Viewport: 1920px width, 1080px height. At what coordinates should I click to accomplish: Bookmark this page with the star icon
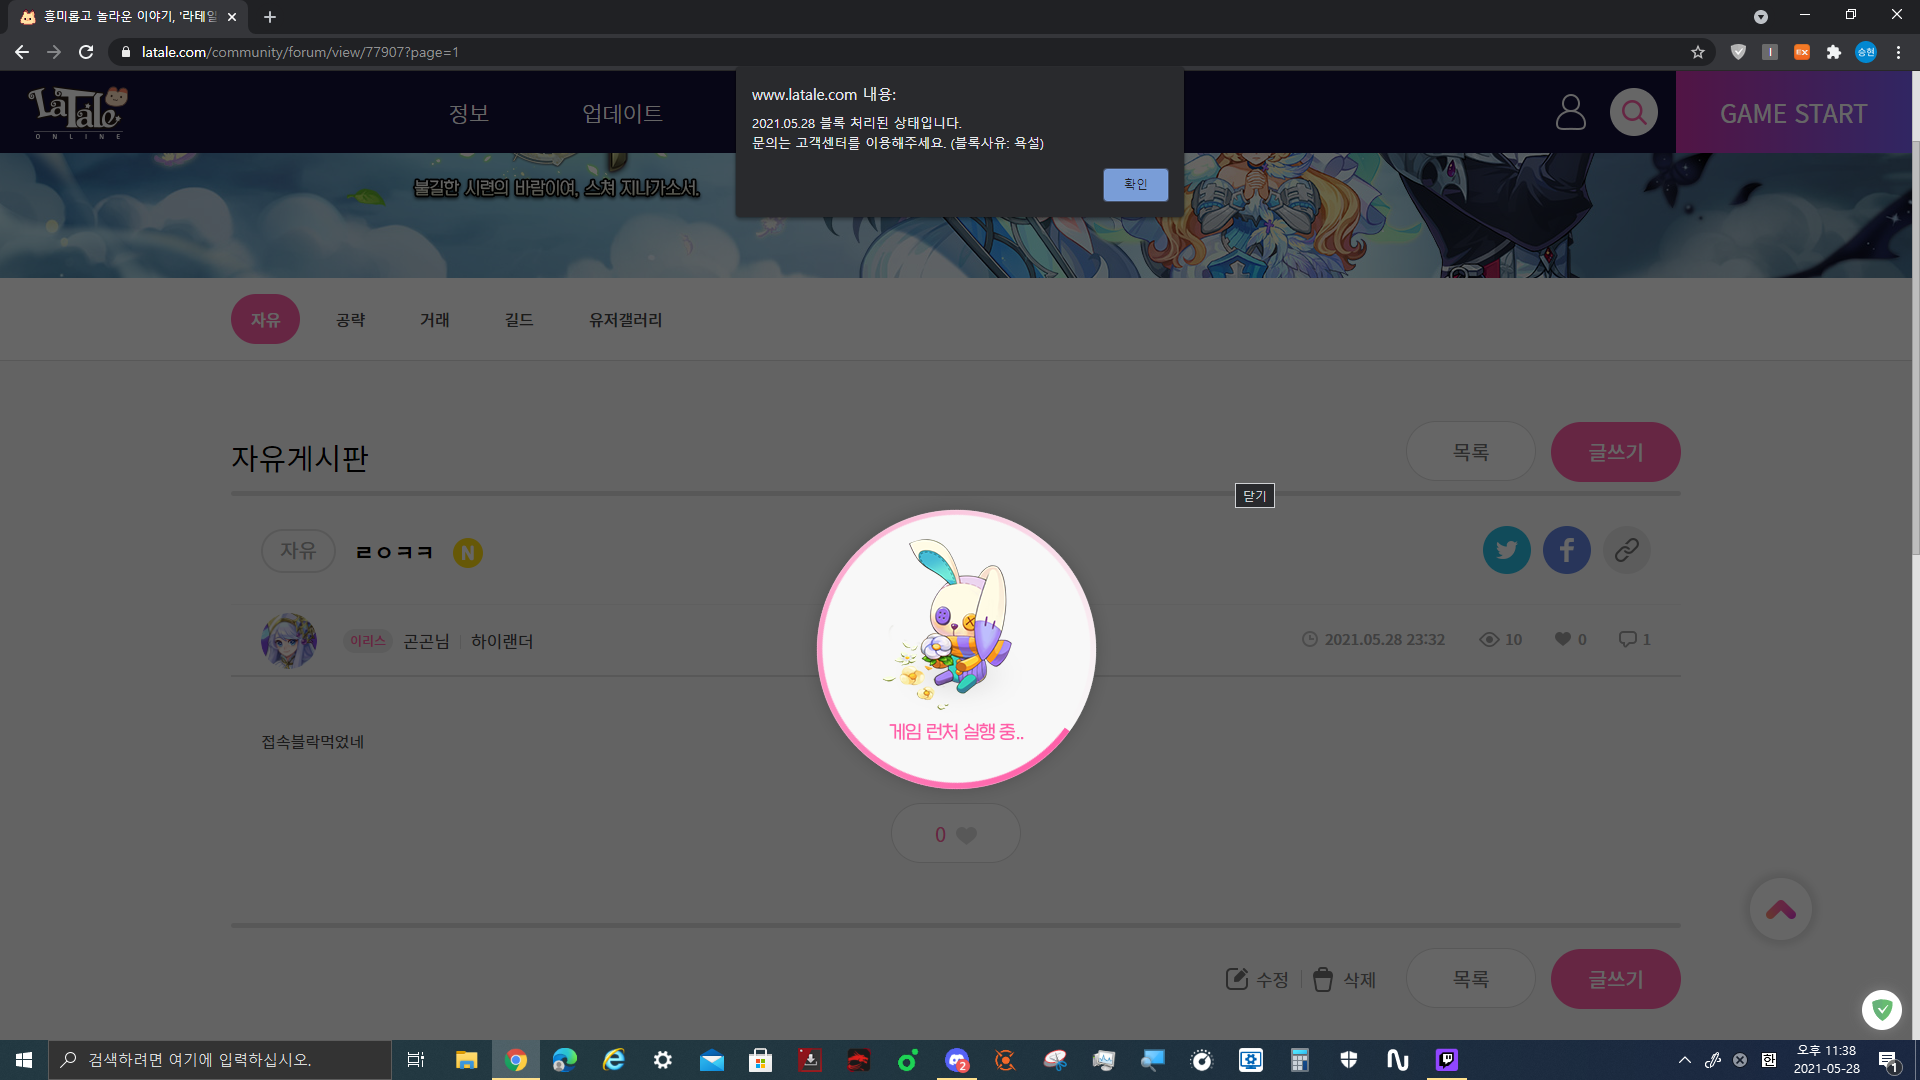[1697, 52]
